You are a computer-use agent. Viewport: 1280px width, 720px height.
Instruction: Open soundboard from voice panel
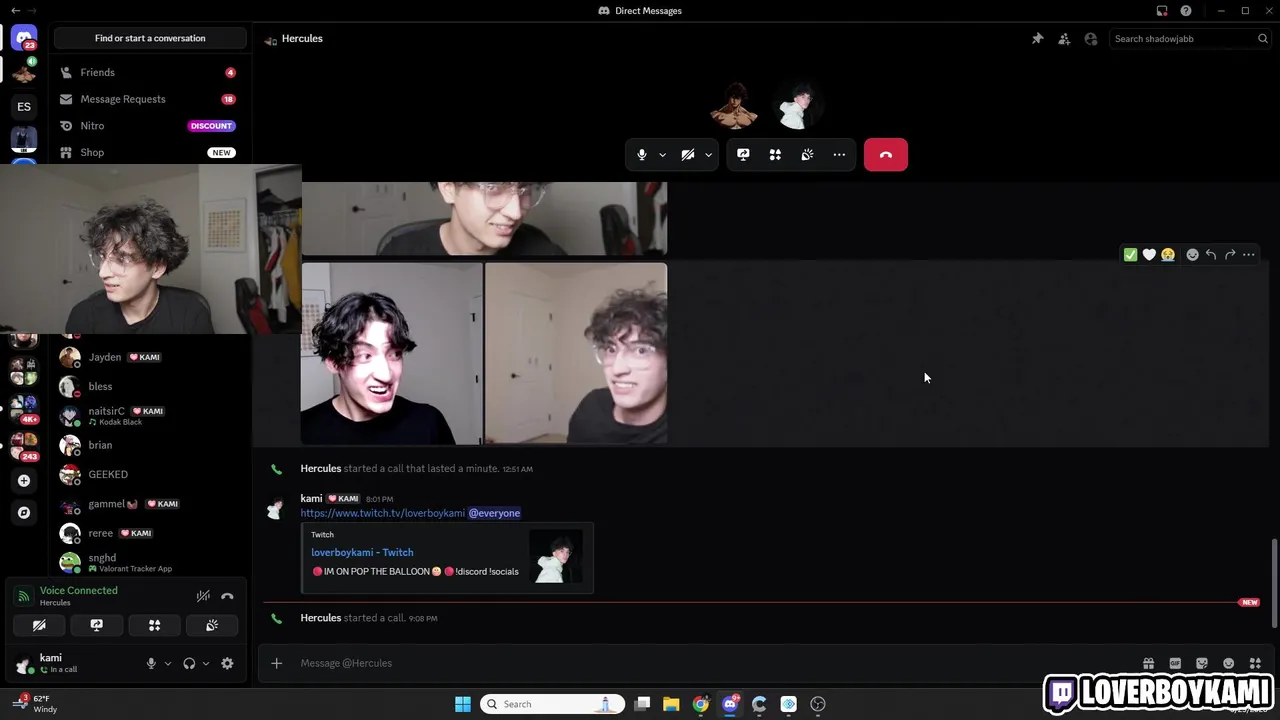pos(212,625)
